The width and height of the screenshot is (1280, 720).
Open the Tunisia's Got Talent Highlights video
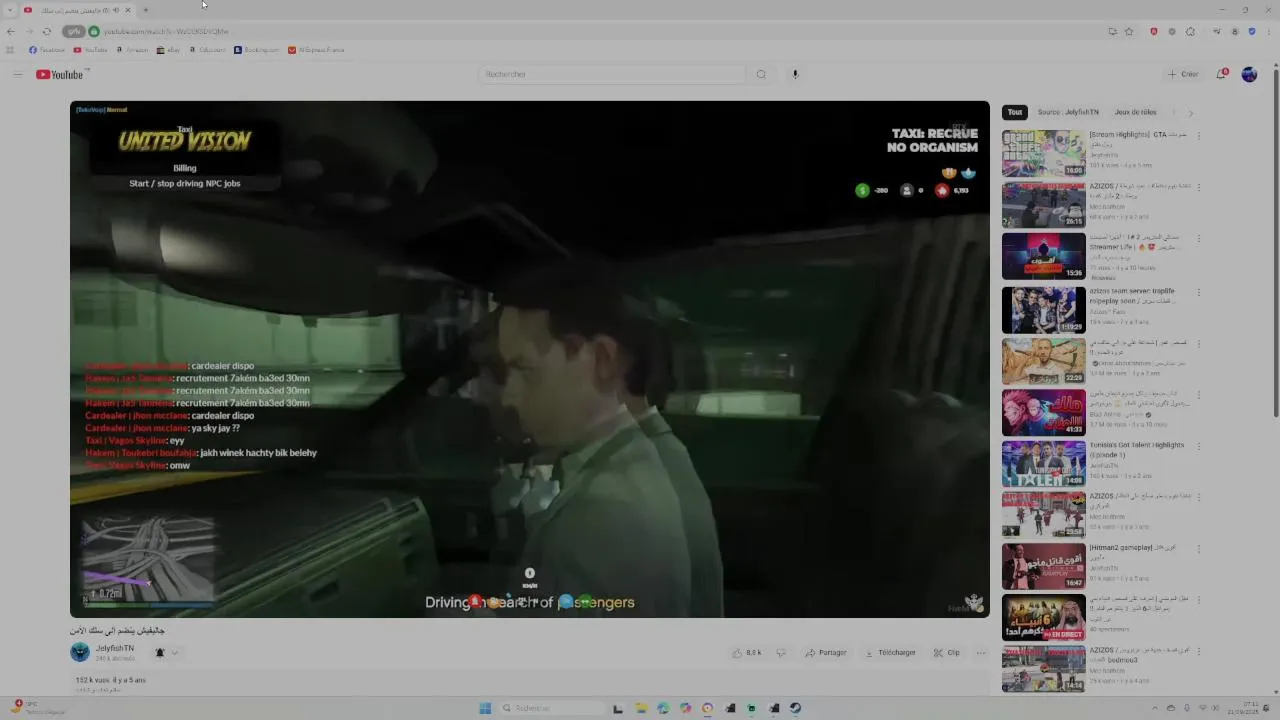[1043, 463]
